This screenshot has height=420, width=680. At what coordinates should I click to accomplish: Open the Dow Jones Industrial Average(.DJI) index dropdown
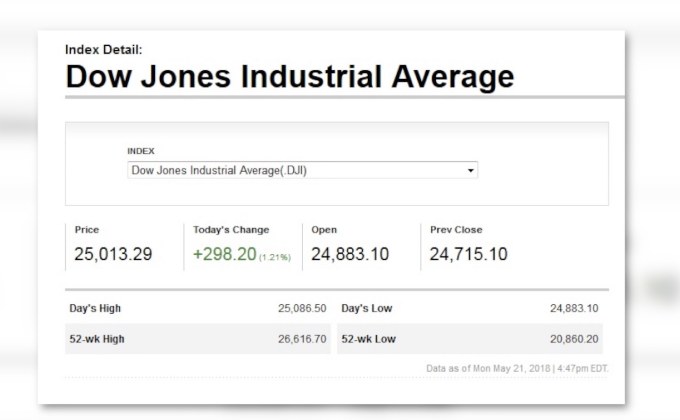300,171
